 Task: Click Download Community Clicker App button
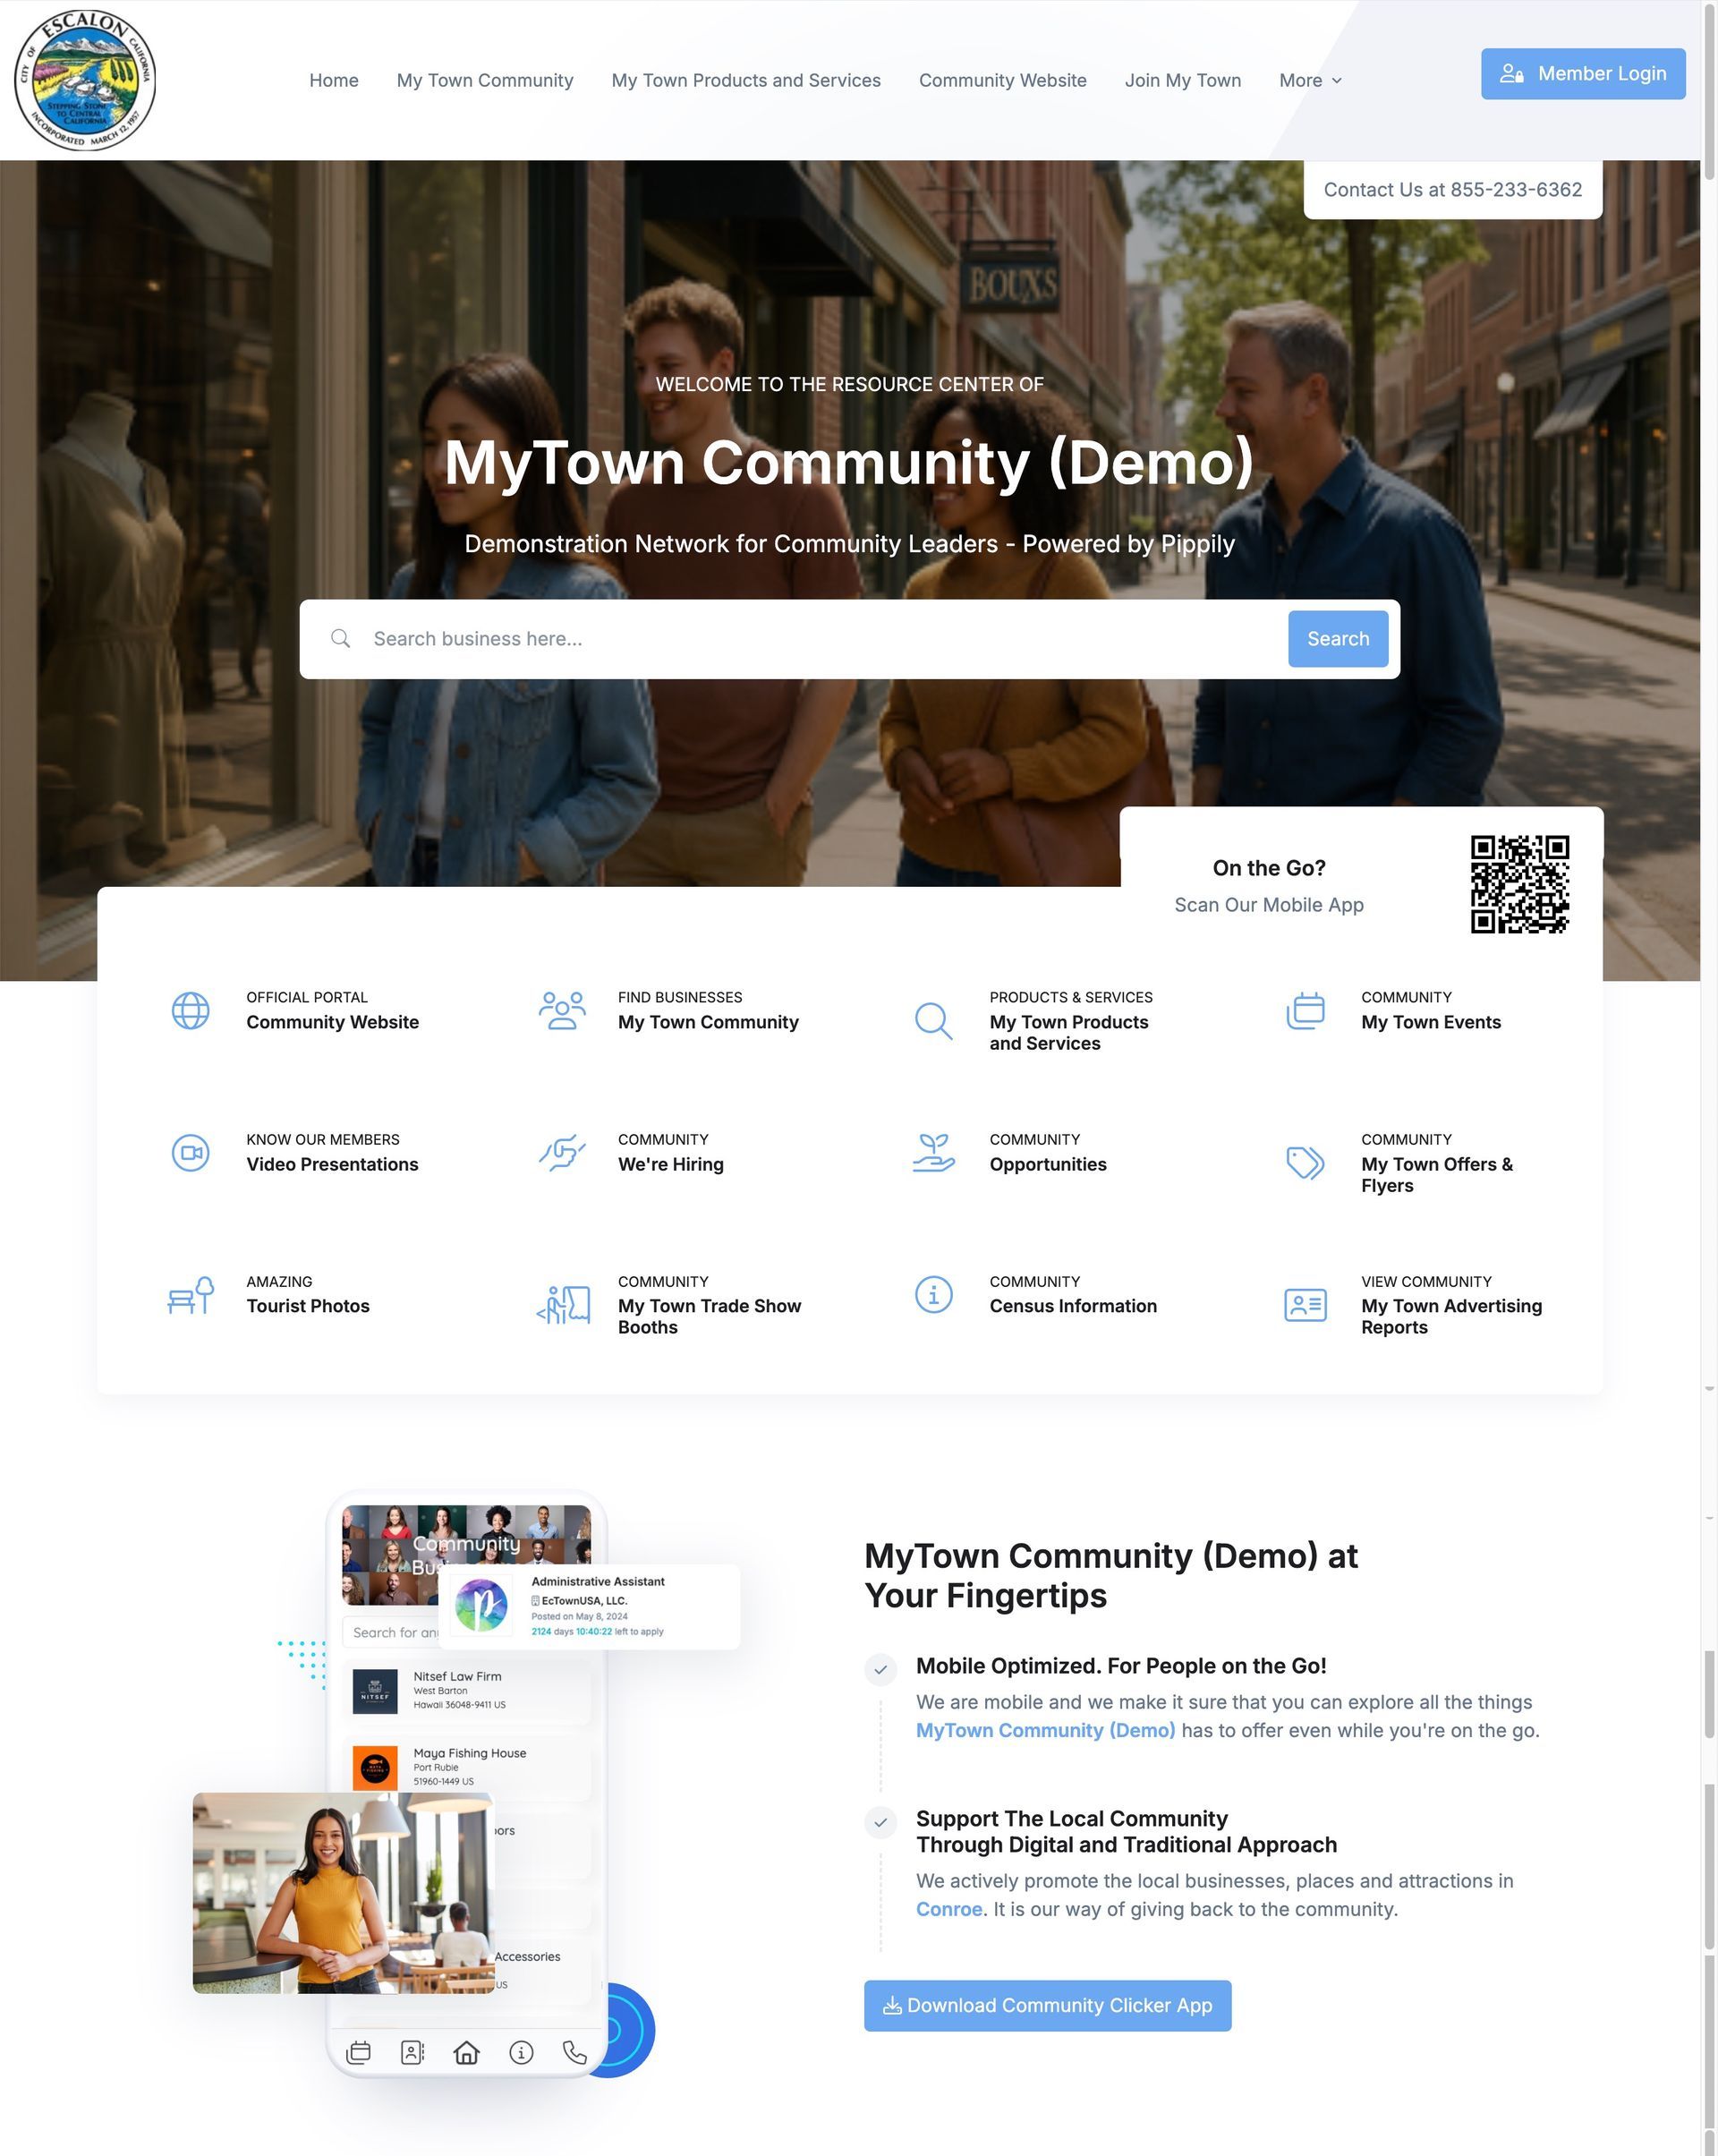click(1047, 2005)
